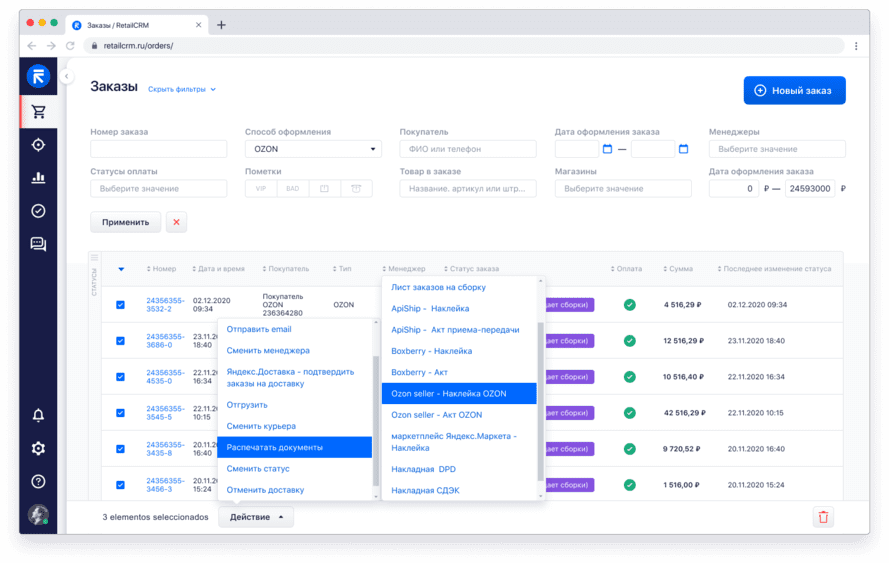Select Ozon seller - Наклейка OZON
This screenshot has height=563, width=889.
tap(459, 393)
